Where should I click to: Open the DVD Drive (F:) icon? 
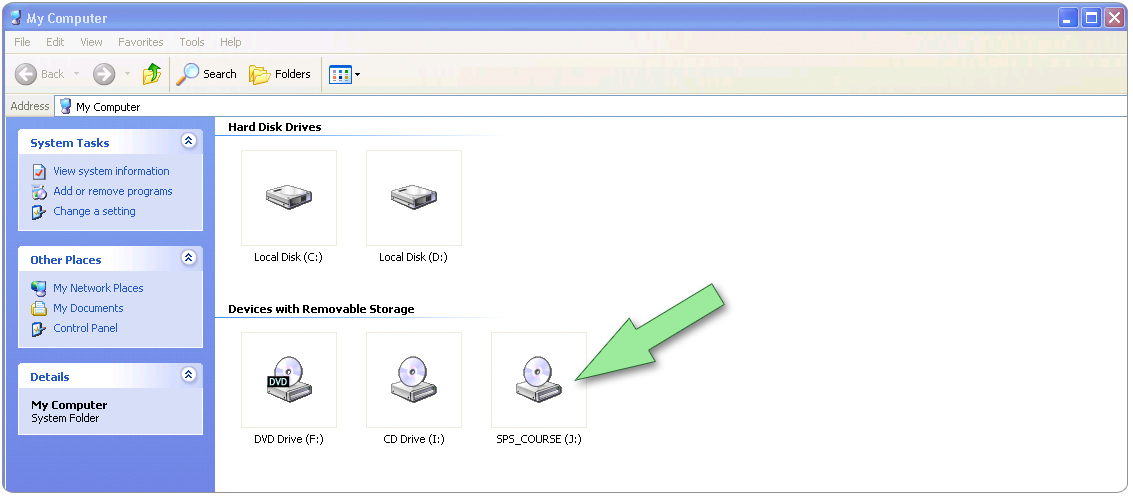[288, 380]
